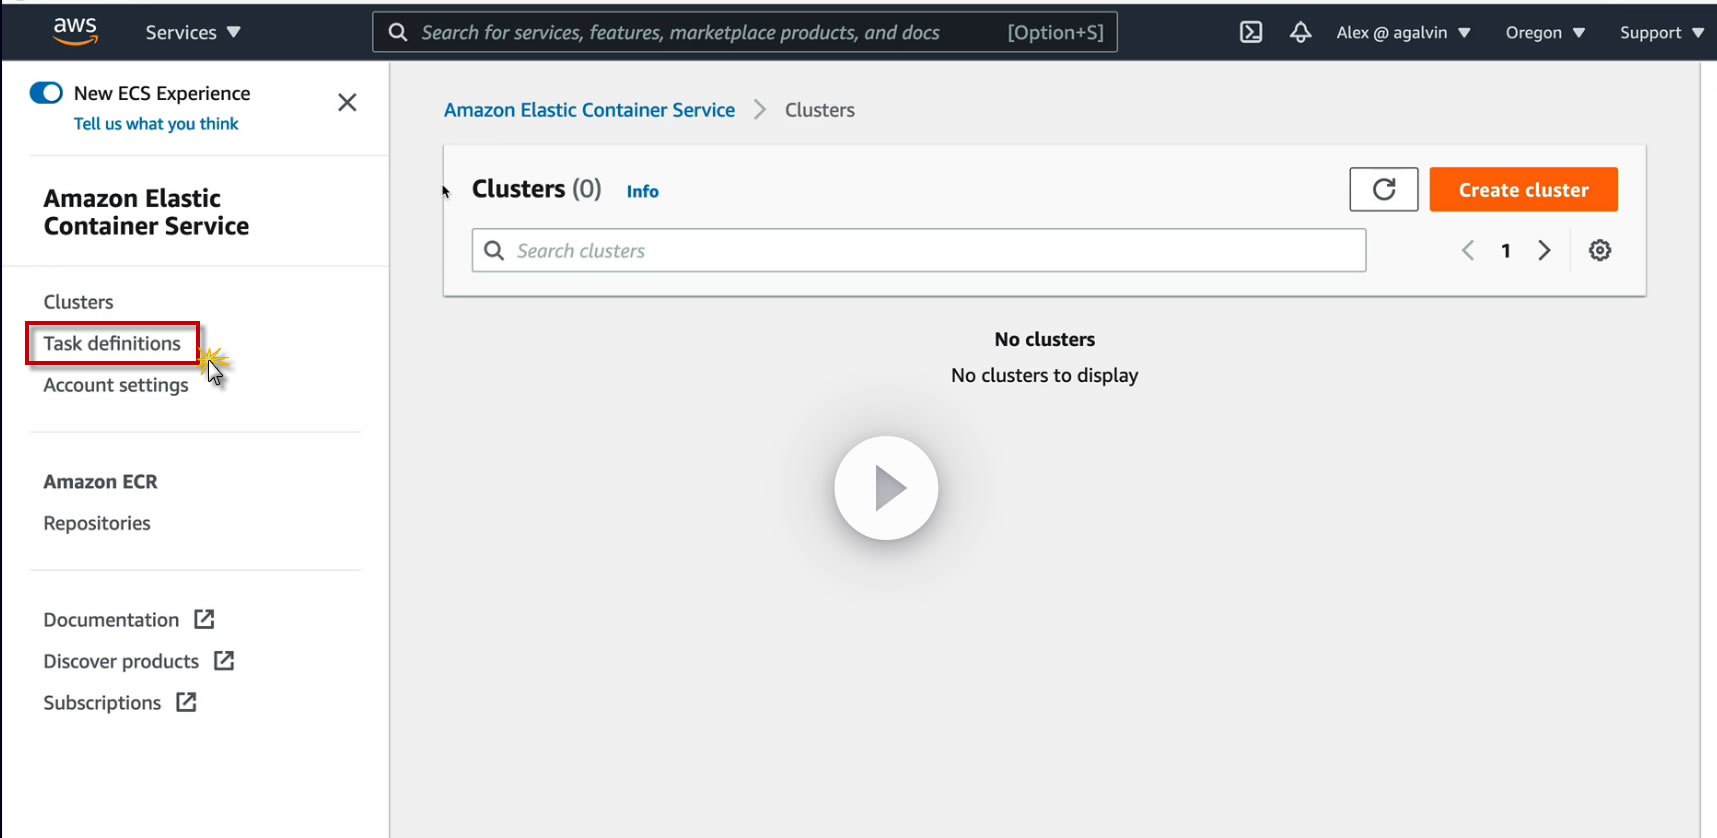1717x838 pixels.
Task: Click the Search clusters input field
Action: [930, 251]
